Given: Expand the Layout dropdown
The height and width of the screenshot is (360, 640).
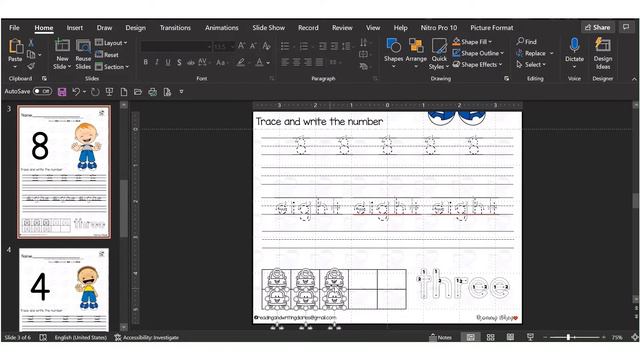Looking at the screenshot, I should pyautogui.click(x=111, y=42).
